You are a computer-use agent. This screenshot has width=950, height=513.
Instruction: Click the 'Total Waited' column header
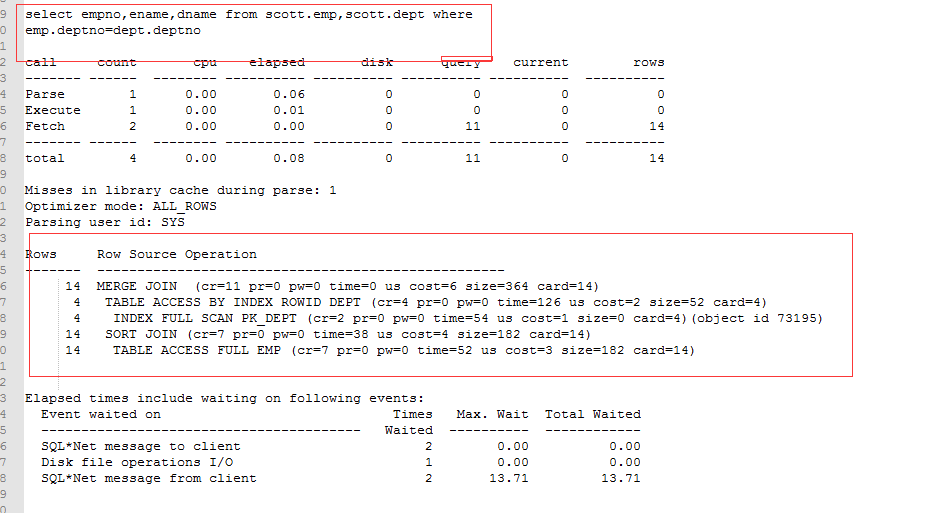coord(593,414)
